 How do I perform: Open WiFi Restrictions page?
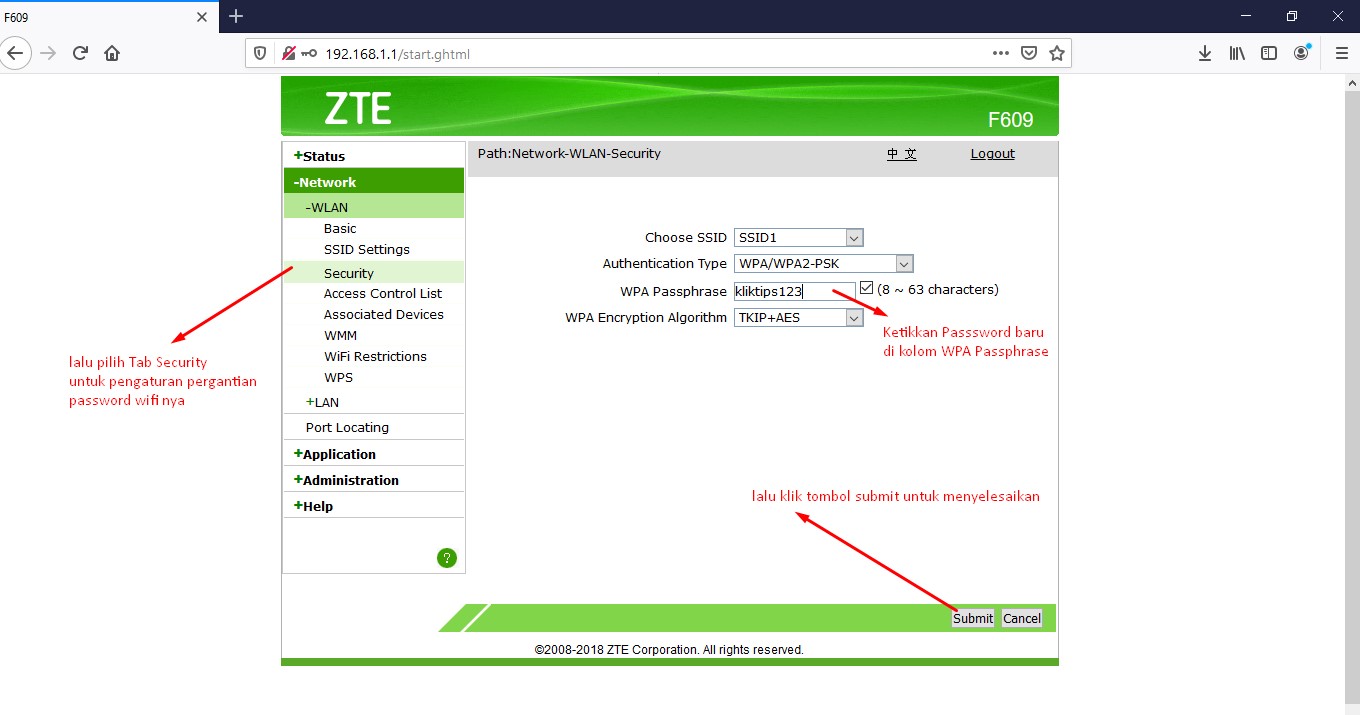tap(375, 357)
